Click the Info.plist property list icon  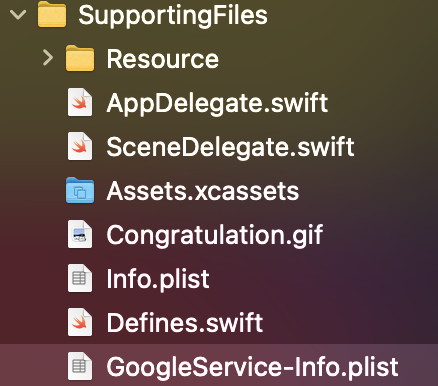pyautogui.click(x=80, y=278)
